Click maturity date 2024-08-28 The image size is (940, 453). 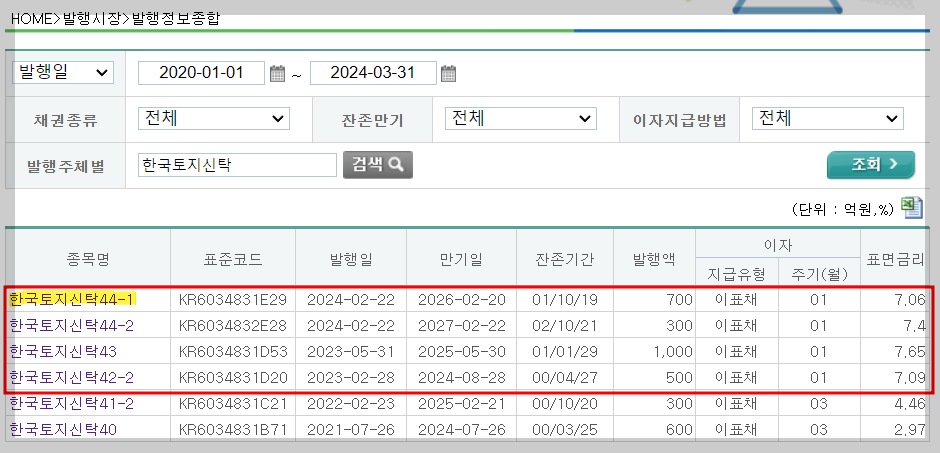(462, 378)
